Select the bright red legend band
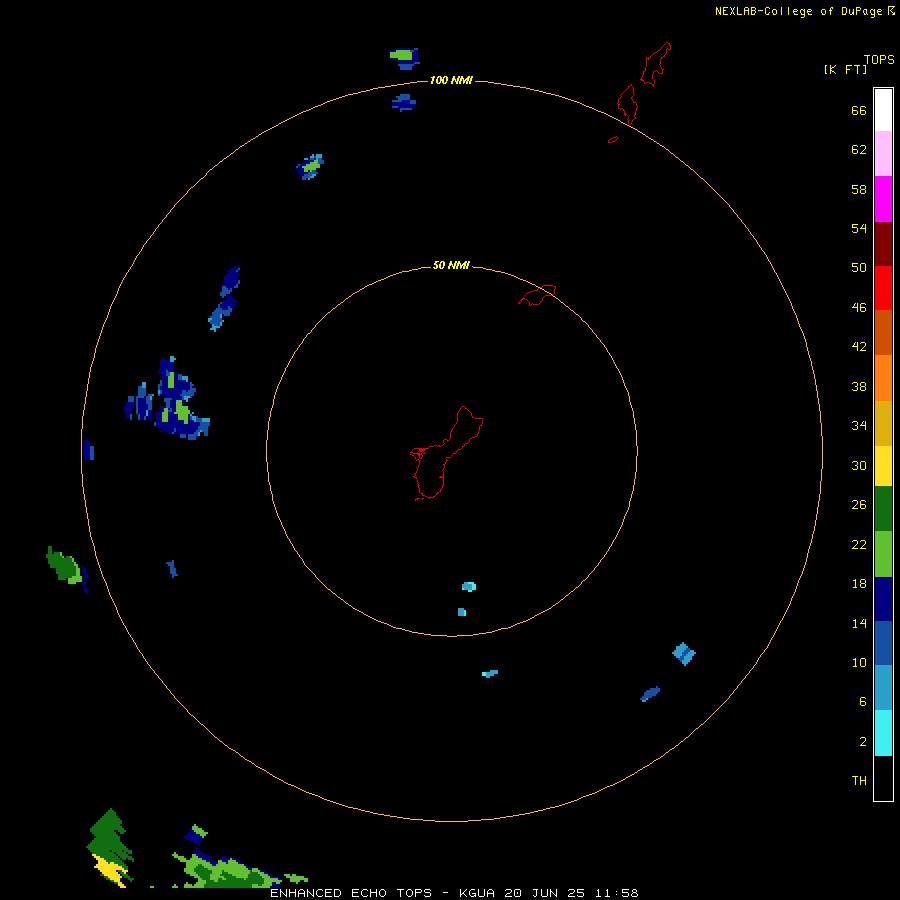This screenshot has width=900, height=900. point(883,288)
